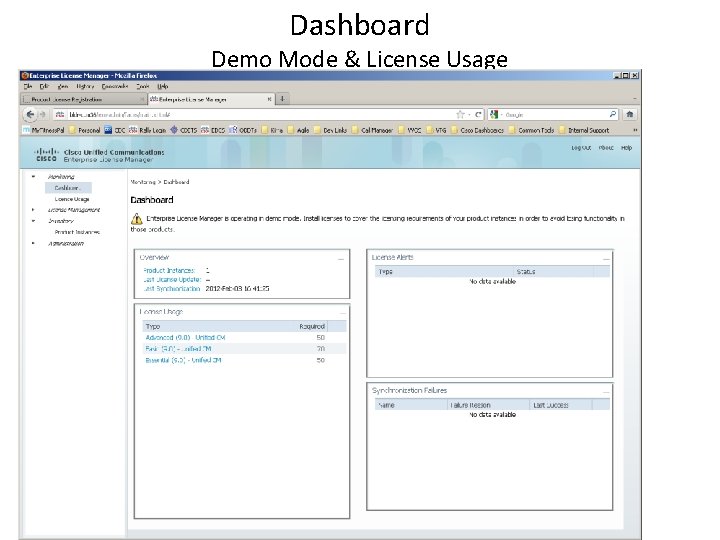This screenshot has width=720, height=540.
Task: Open the History menu
Action: (85, 86)
